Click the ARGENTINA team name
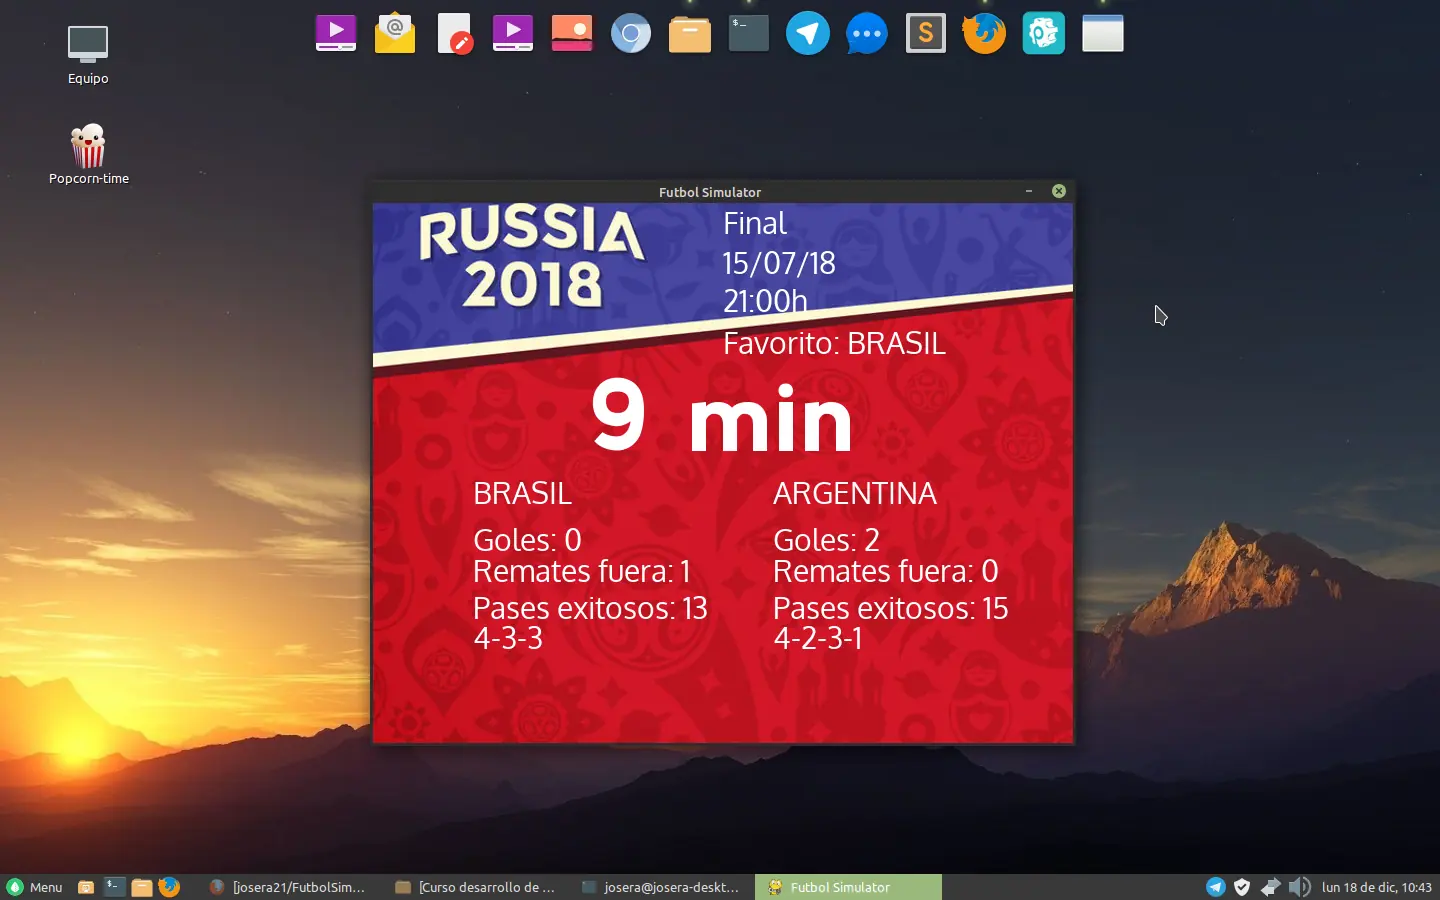The height and width of the screenshot is (900, 1440). pyautogui.click(x=855, y=493)
